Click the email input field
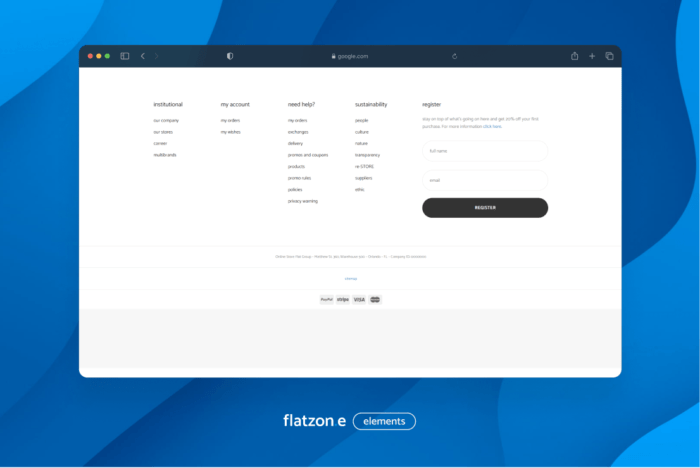This screenshot has width=700, height=468. tap(484, 180)
